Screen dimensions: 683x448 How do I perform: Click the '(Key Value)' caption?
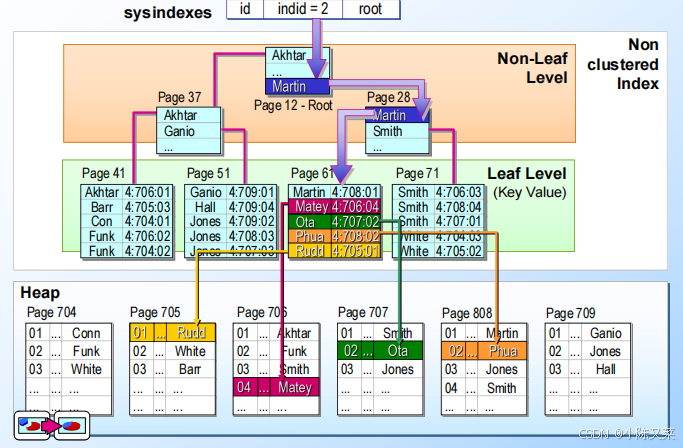[530, 192]
